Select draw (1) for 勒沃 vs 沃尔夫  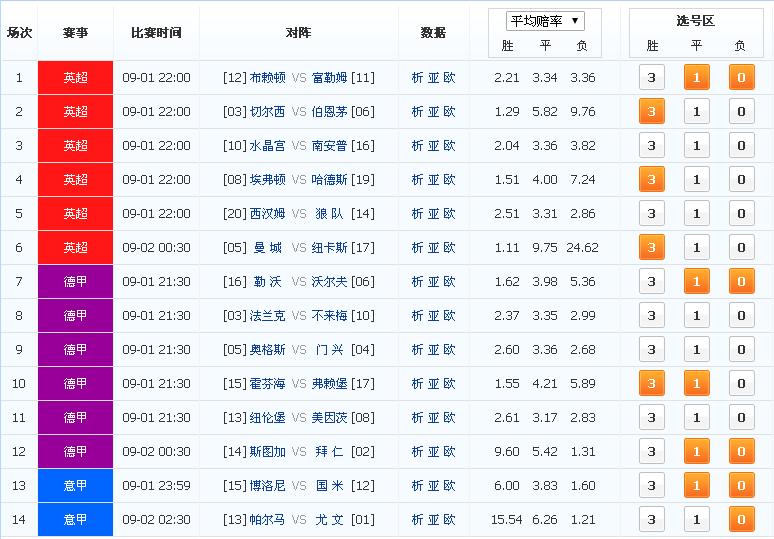tap(697, 281)
